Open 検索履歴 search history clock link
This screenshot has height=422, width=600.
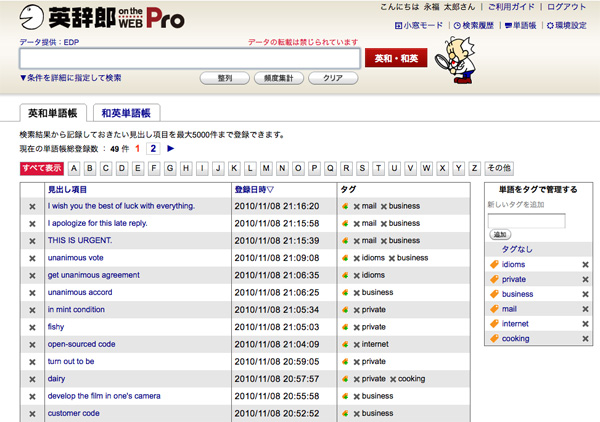[x=474, y=26]
